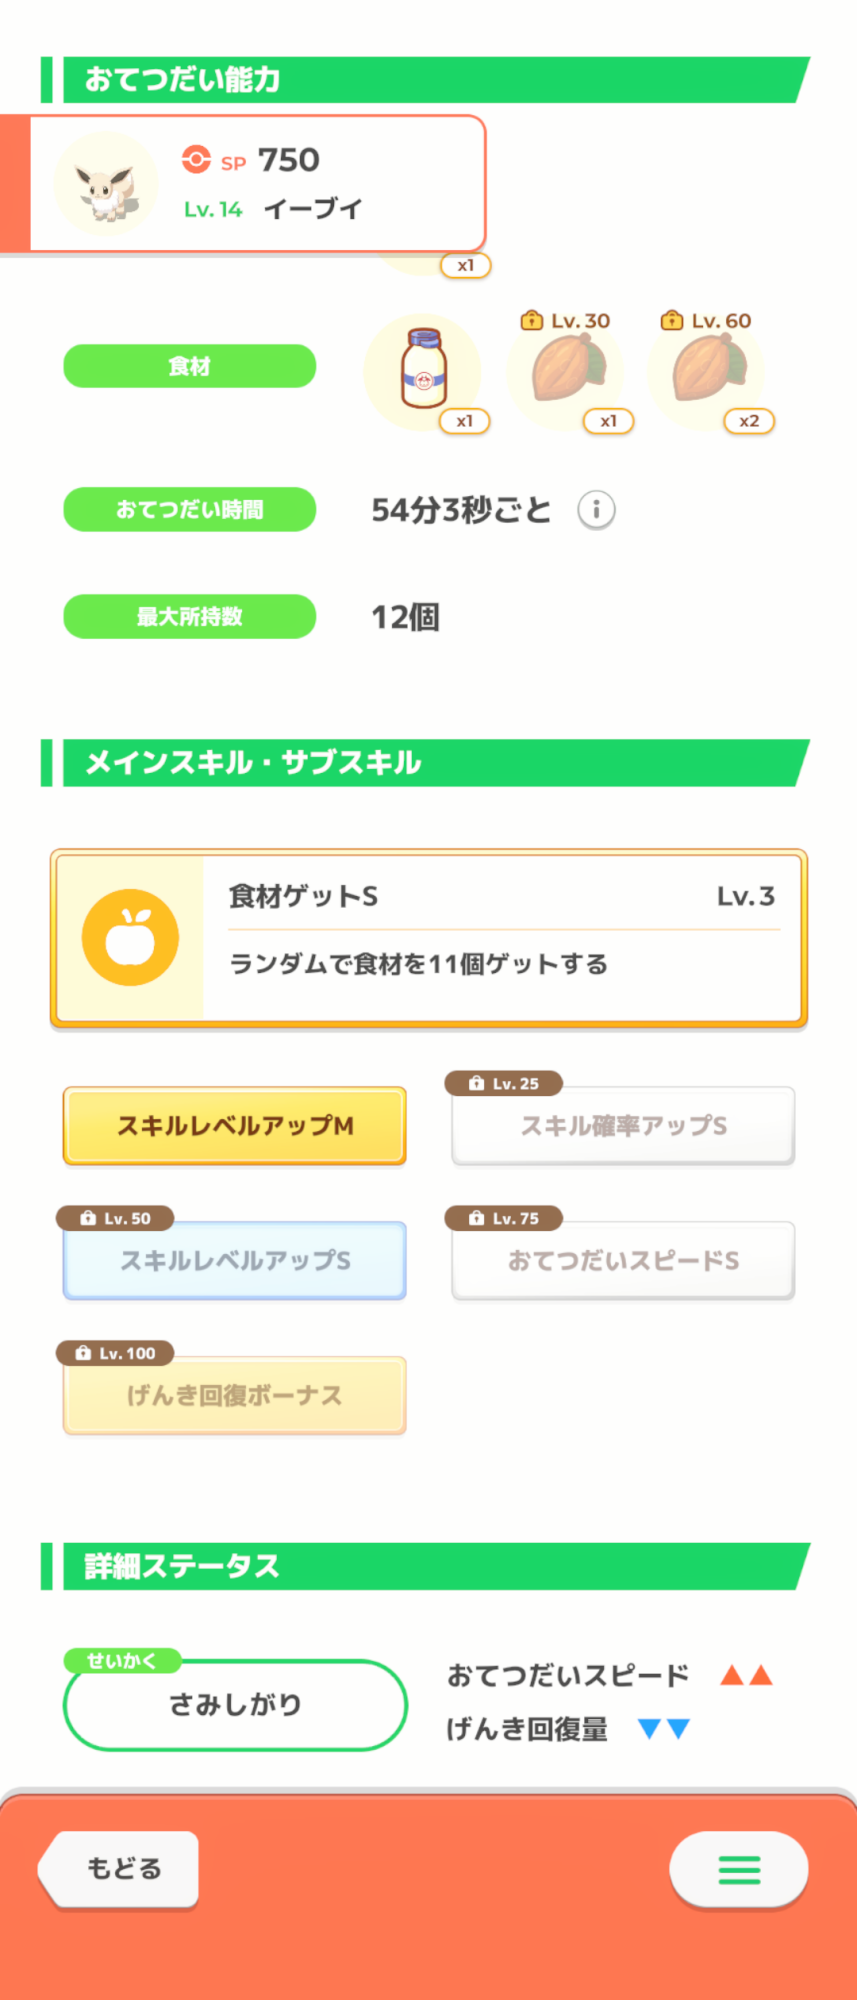Tap the おてつだい時間 label

click(190, 510)
